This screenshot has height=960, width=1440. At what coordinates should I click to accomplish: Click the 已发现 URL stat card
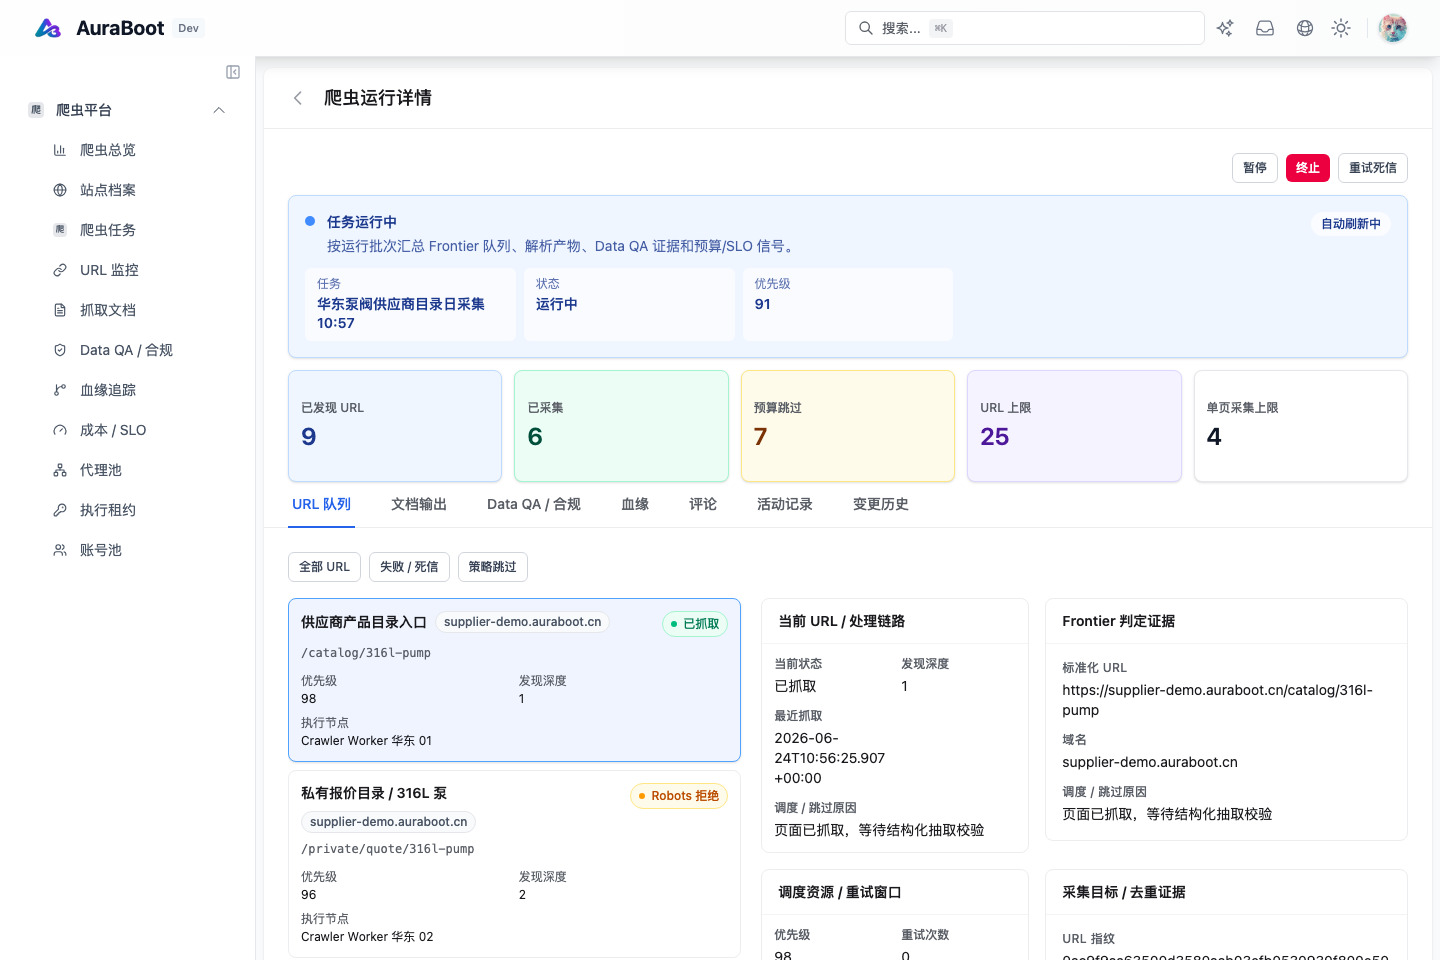(x=395, y=426)
